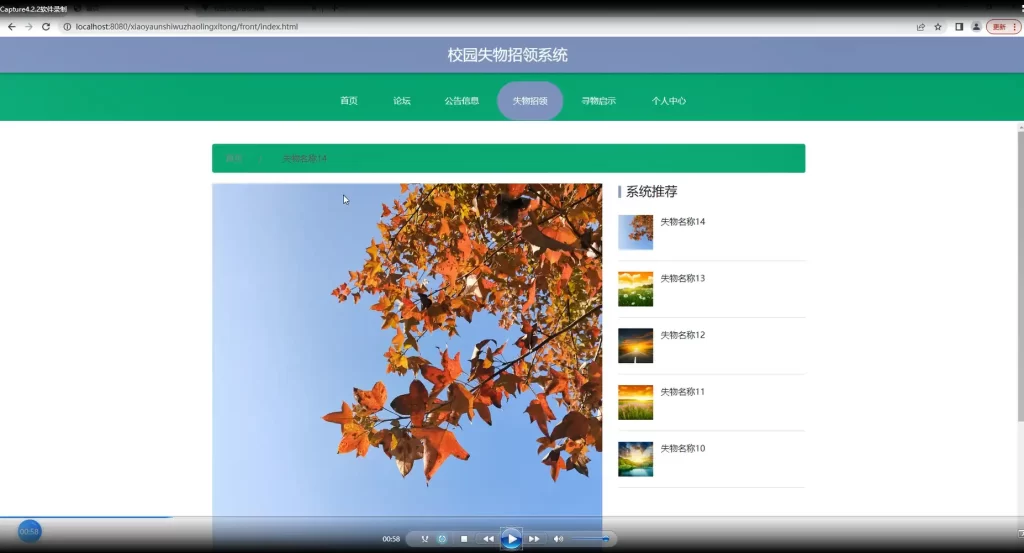Click the rewind button in player
This screenshot has width=1024, height=553.
click(x=488, y=539)
